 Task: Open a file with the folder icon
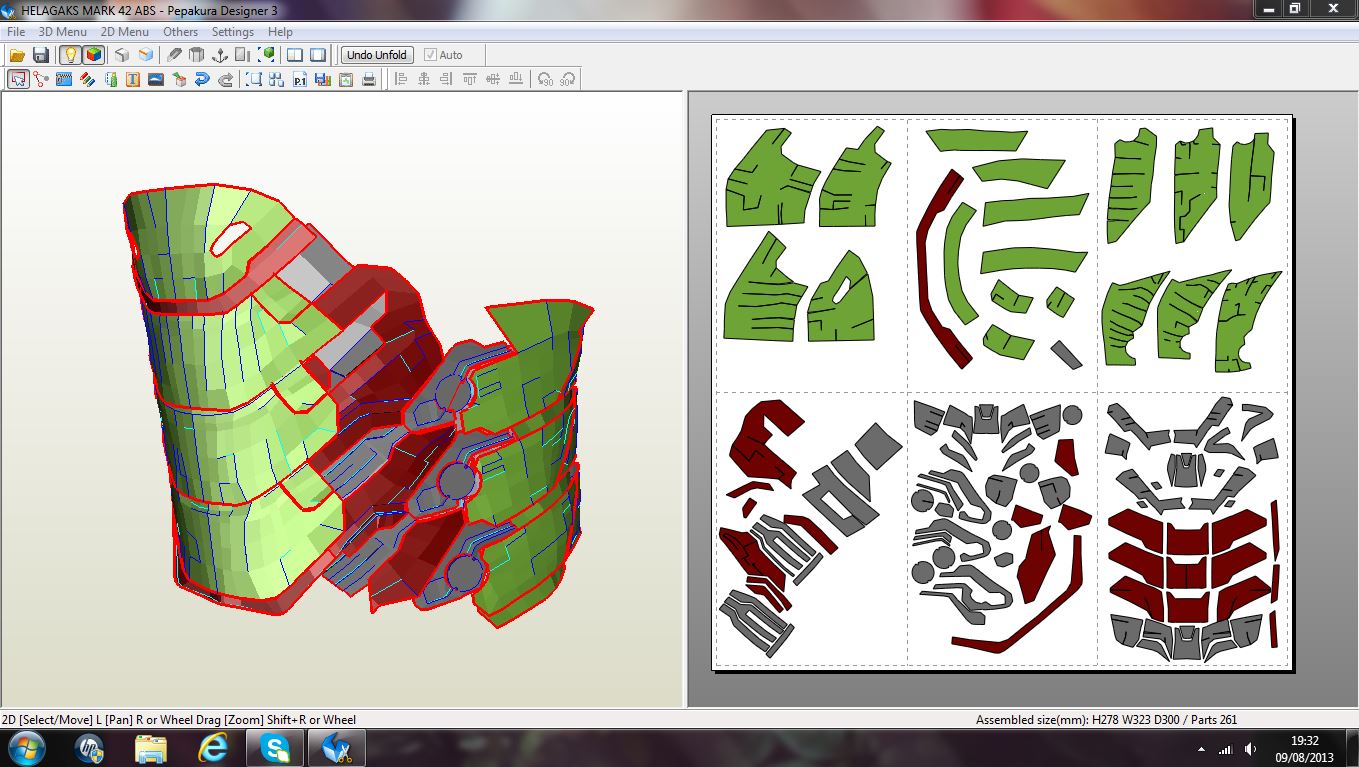17,55
